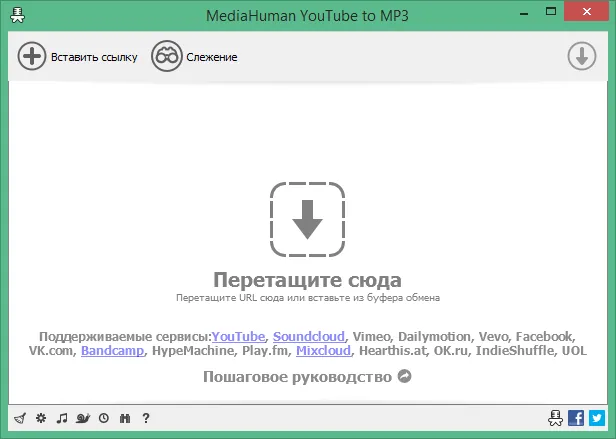Click the 'Вставить ссылку' label

(x=94, y=57)
